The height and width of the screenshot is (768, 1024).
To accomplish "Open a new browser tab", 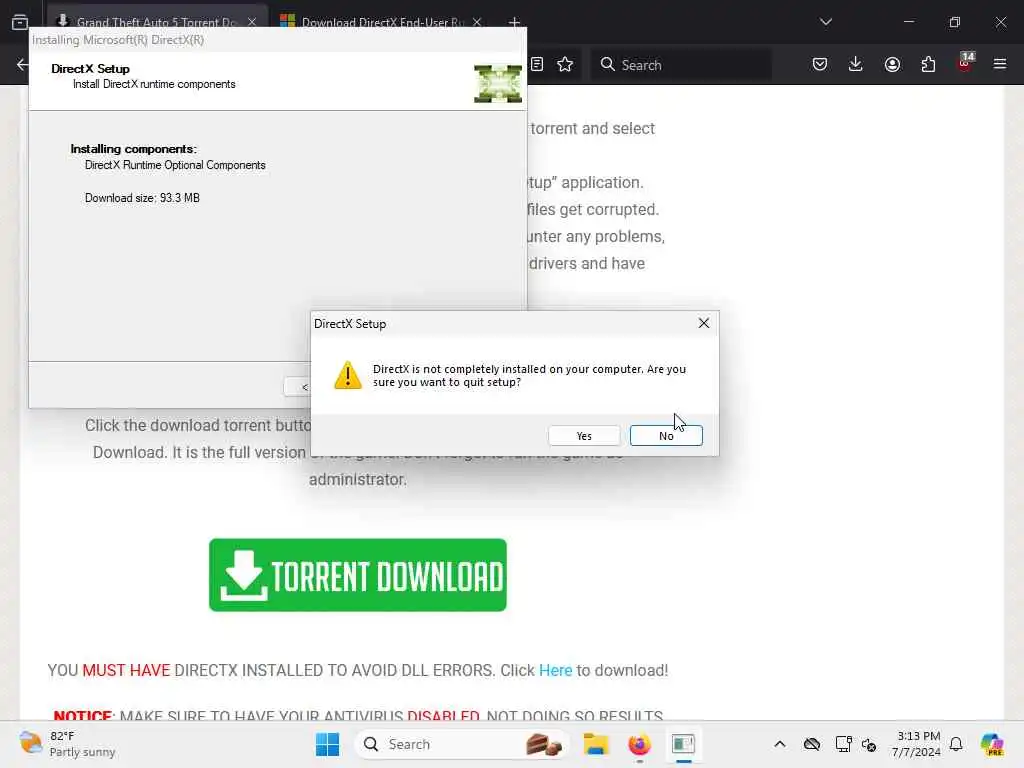I will click(x=514, y=22).
